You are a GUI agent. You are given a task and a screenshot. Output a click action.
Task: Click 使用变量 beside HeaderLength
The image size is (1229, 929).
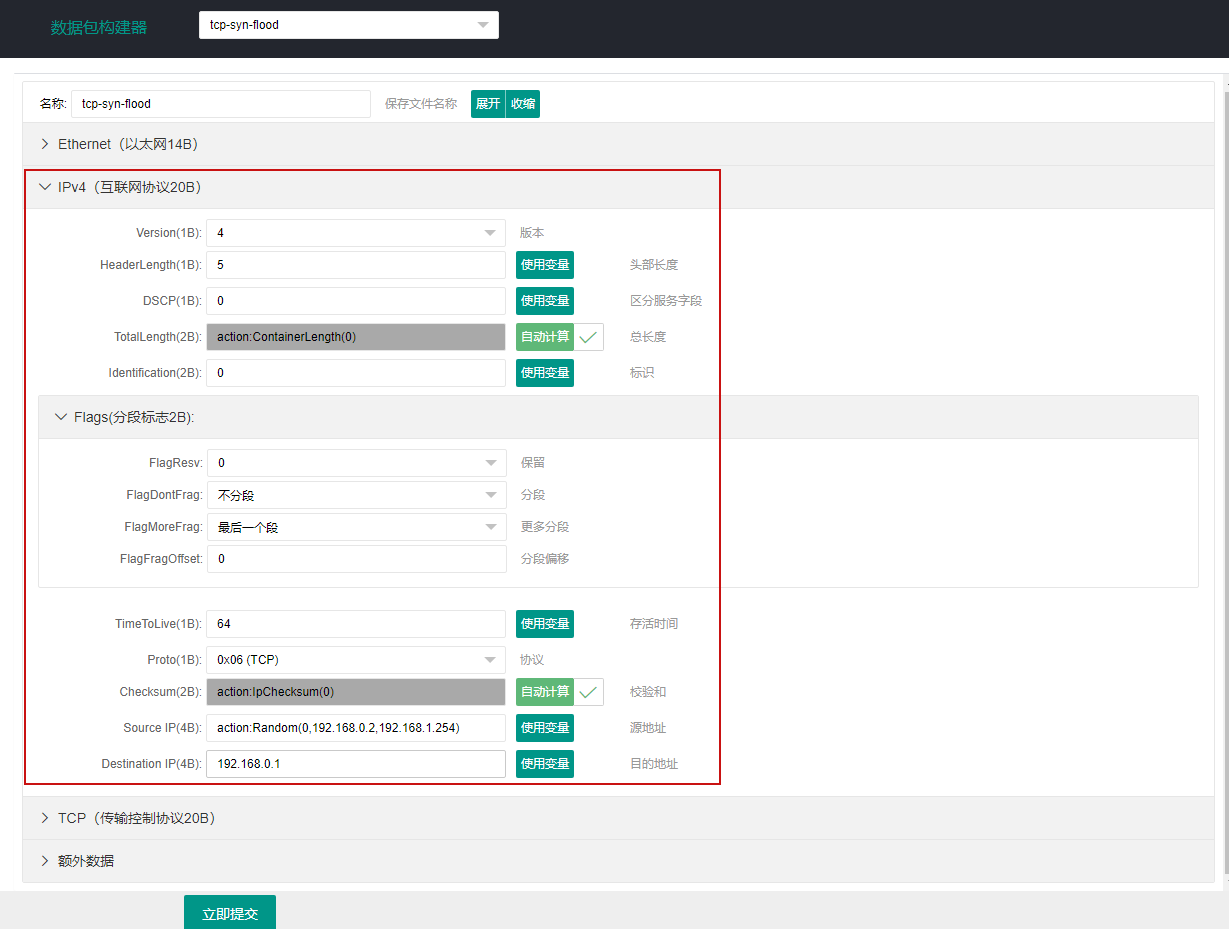[x=545, y=265]
